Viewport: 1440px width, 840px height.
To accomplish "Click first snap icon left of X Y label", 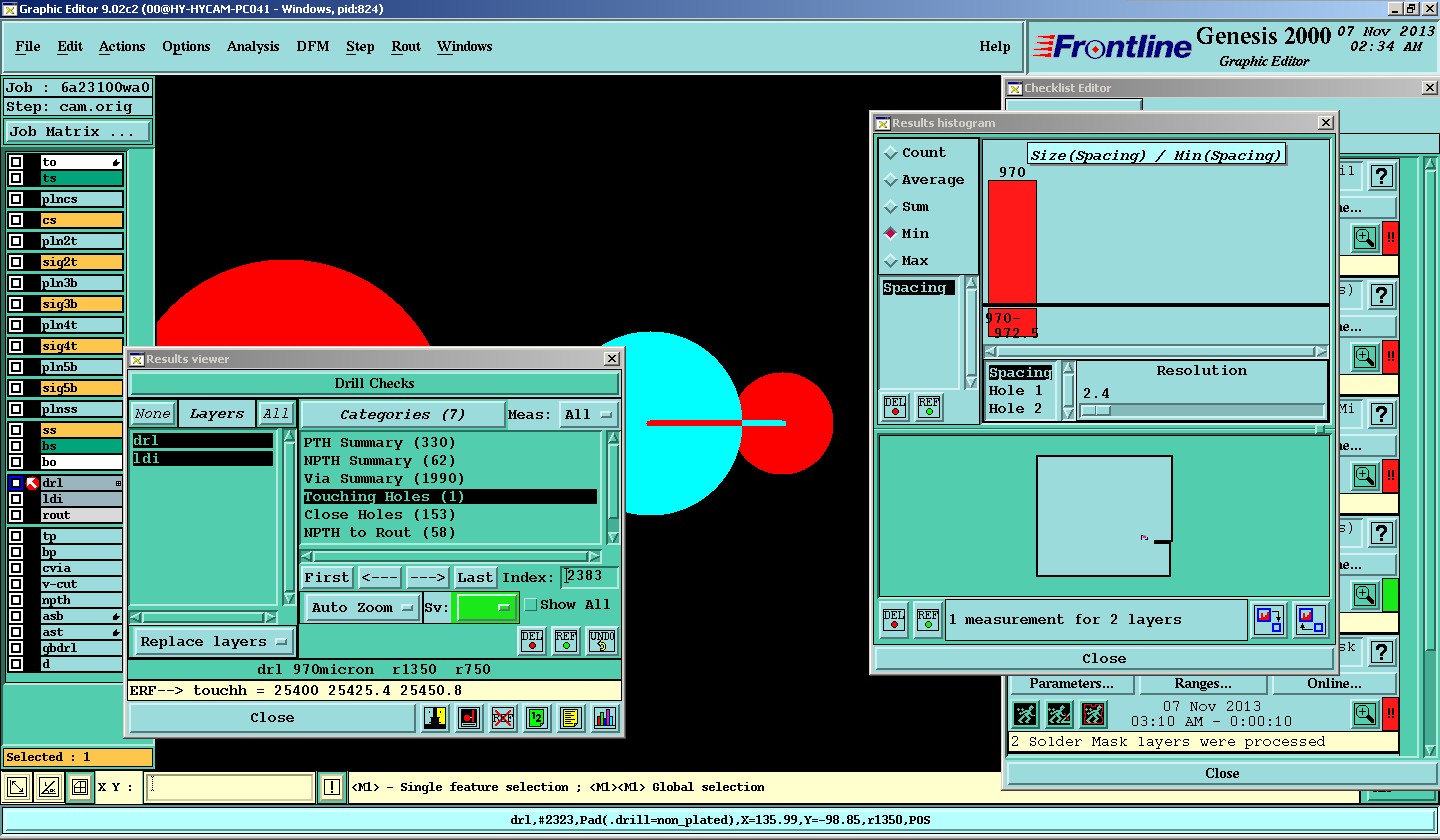I will tap(18, 788).
